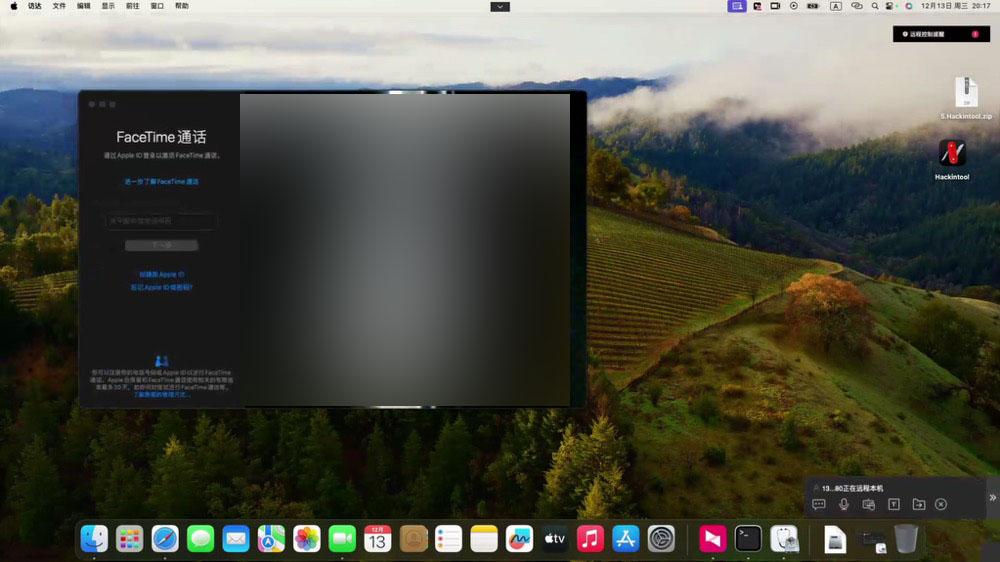Click the date and time in menu bar
Viewport: 1000px width, 562px height.
(955, 6)
